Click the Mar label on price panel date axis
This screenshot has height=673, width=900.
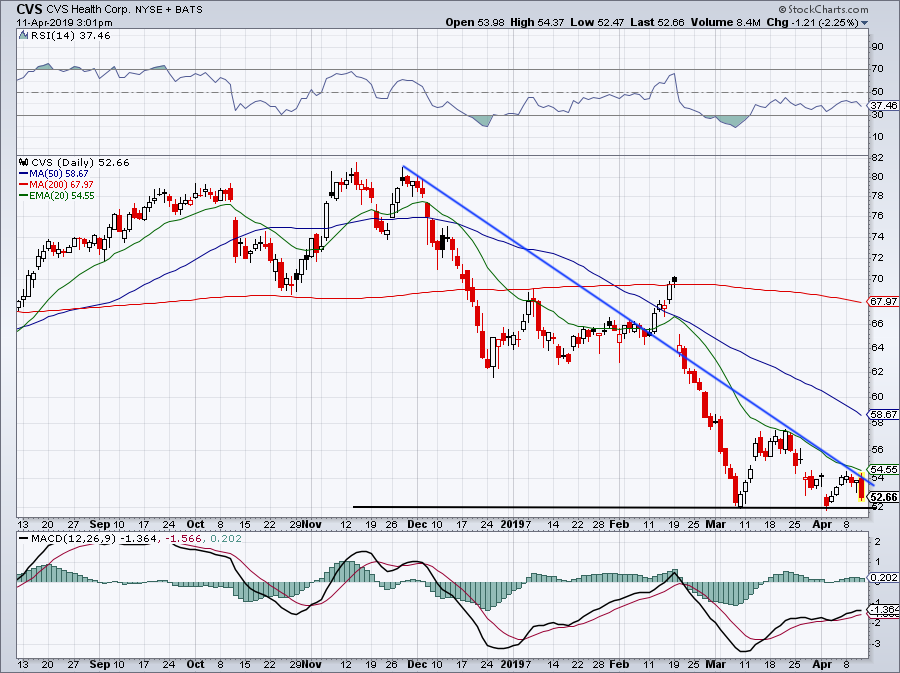coord(716,524)
